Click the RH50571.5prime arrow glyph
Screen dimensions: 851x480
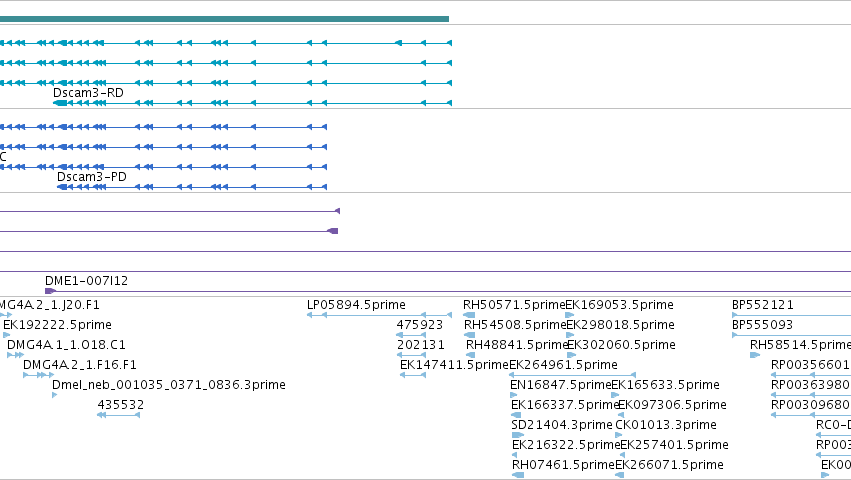coord(469,315)
